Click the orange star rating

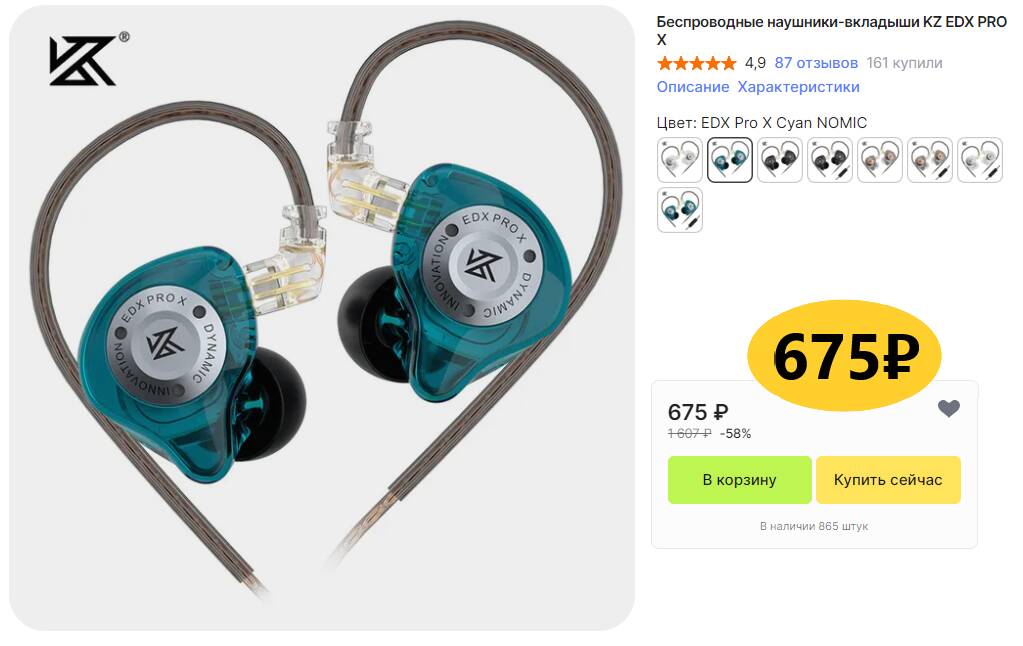click(x=697, y=63)
